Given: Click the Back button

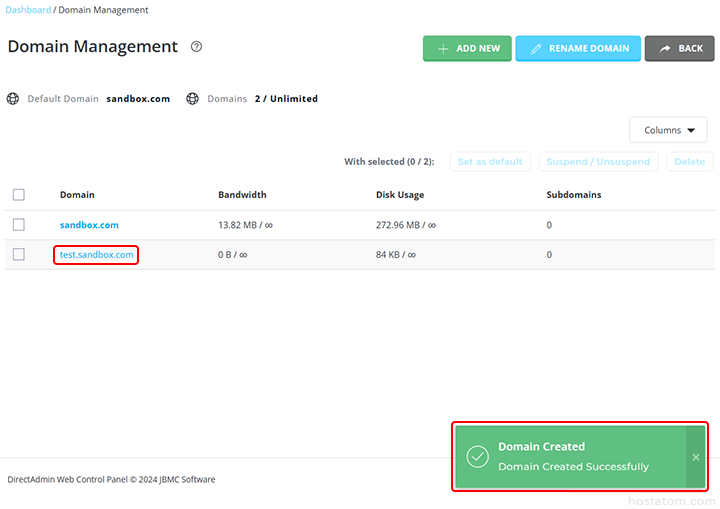Looking at the screenshot, I should click(679, 48).
